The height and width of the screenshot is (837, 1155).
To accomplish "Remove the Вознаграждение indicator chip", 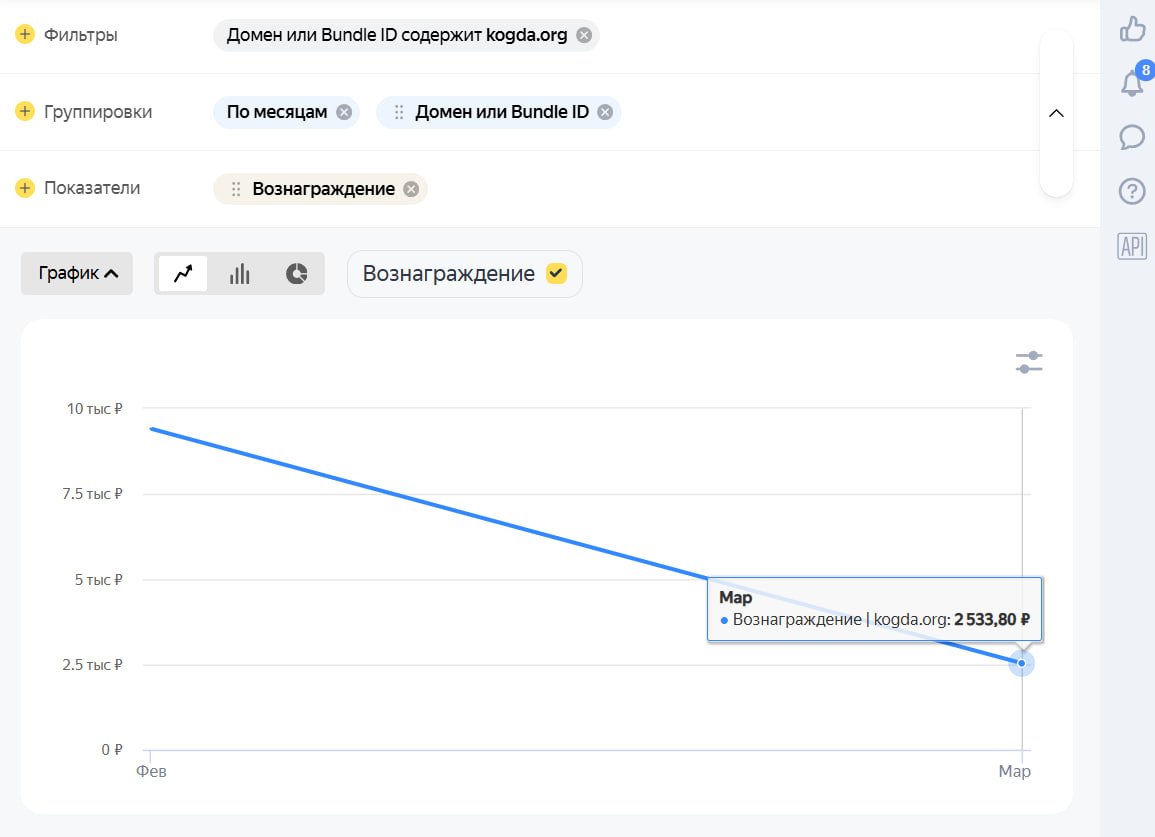I will [411, 189].
